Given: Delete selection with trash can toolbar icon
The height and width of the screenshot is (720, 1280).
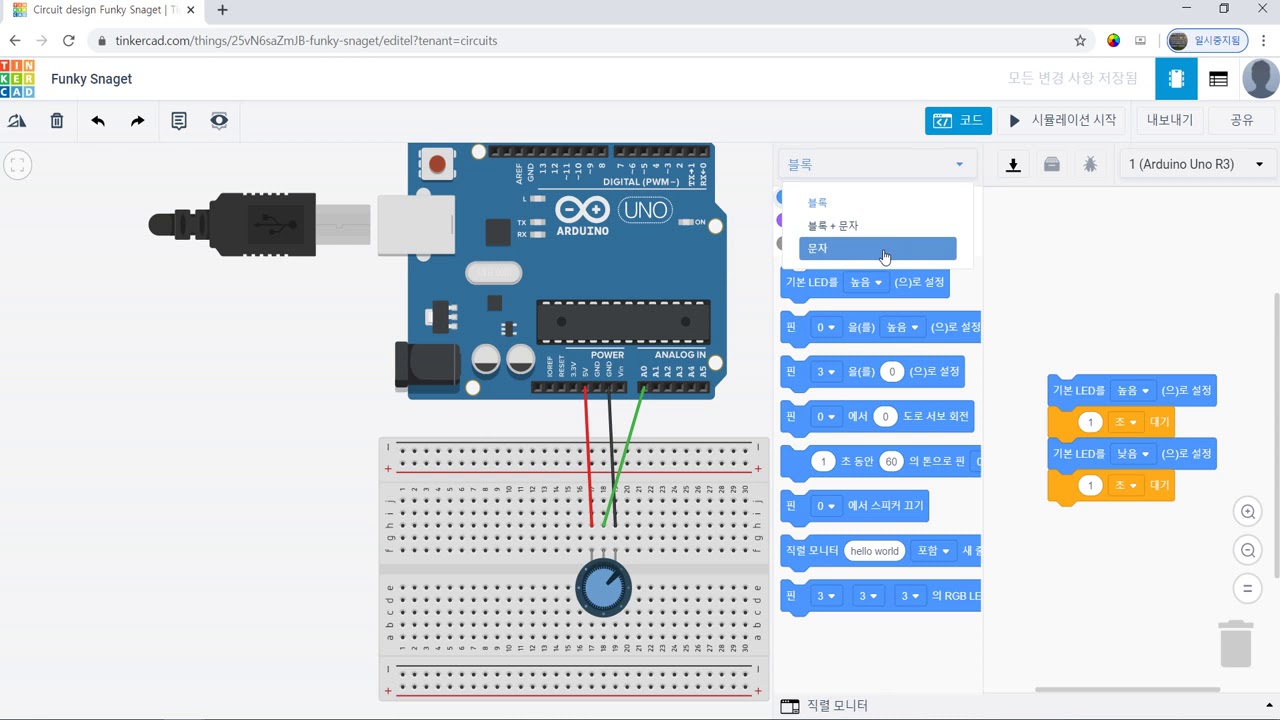Looking at the screenshot, I should click(57, 121).
